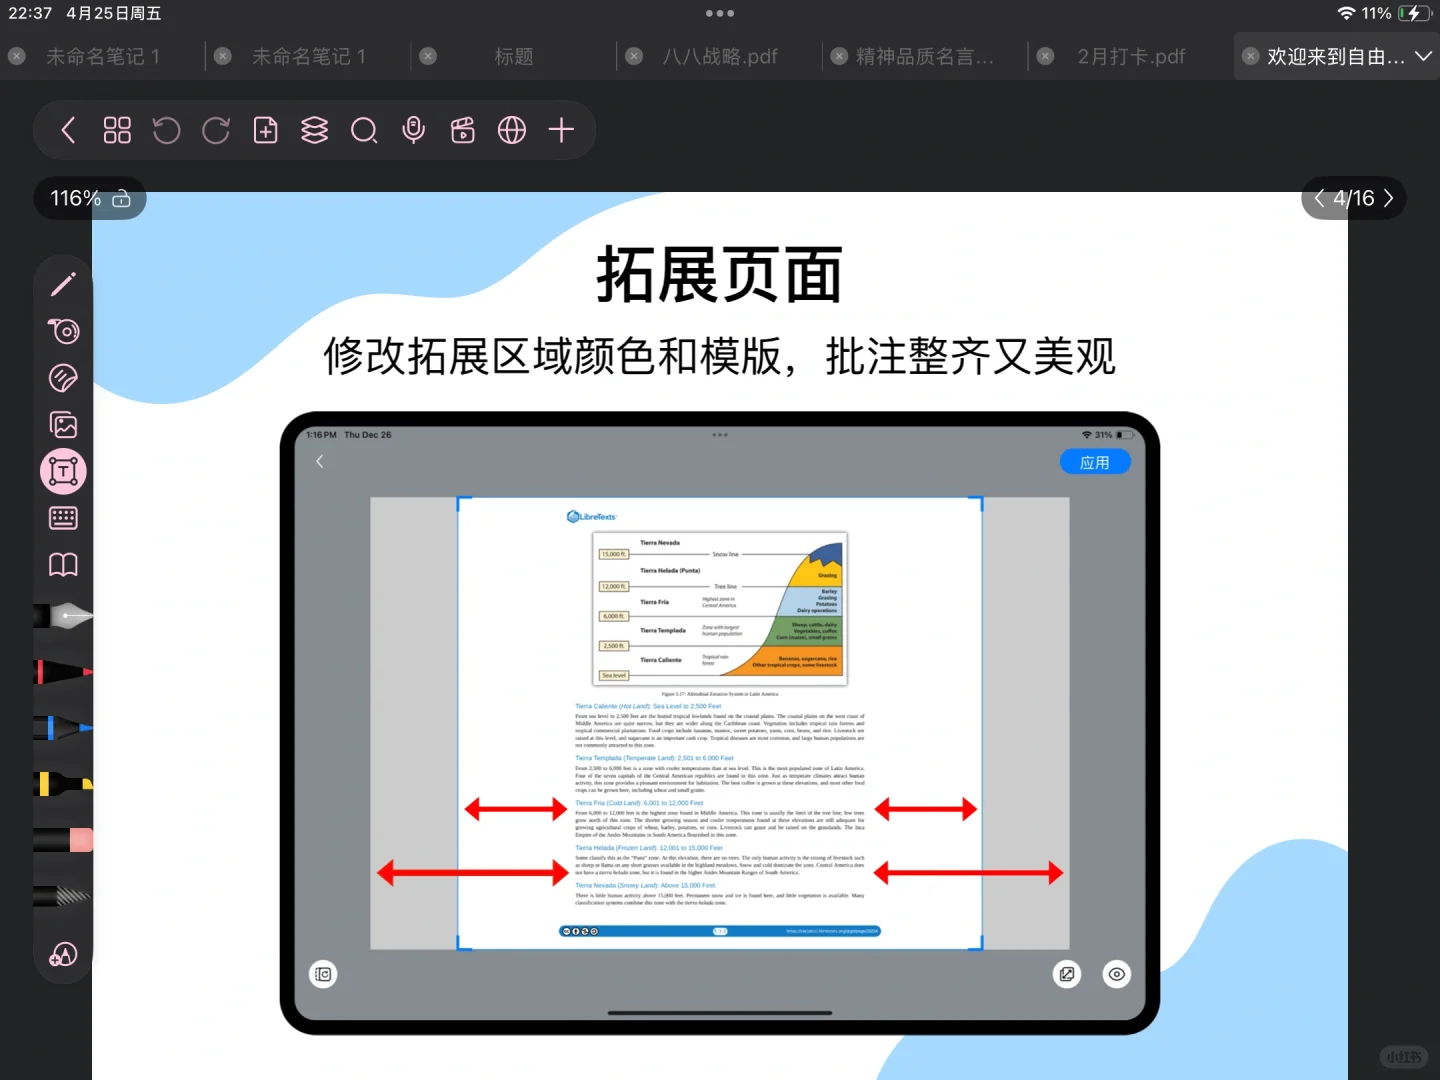This screenshot has width=1440, height=1080.
Task: Open the web browser globe tool
Action: point(512,130)
